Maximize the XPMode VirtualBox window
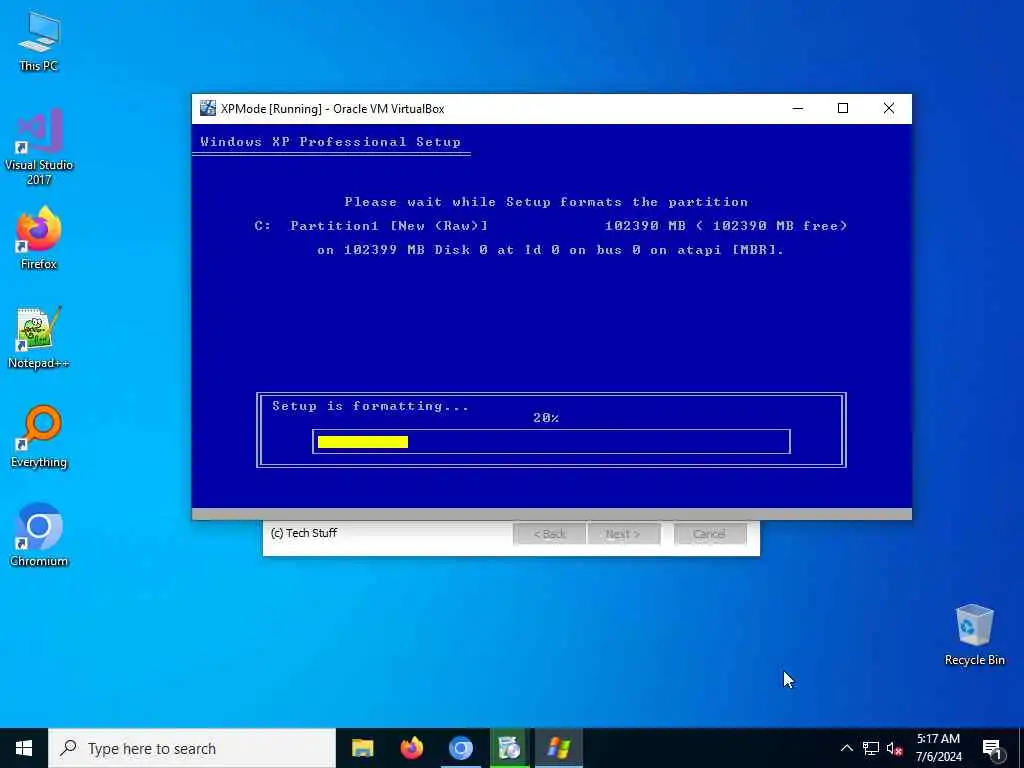The width and height of the screenshot is (1024, 768). click(x=843, y=108)
